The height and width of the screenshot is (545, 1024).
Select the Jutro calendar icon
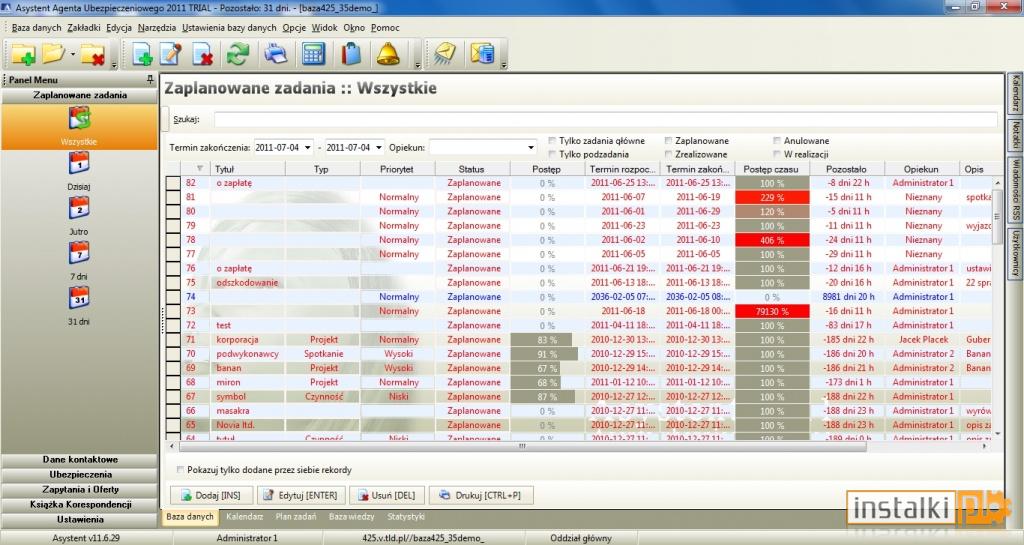[x=79, y=208]
